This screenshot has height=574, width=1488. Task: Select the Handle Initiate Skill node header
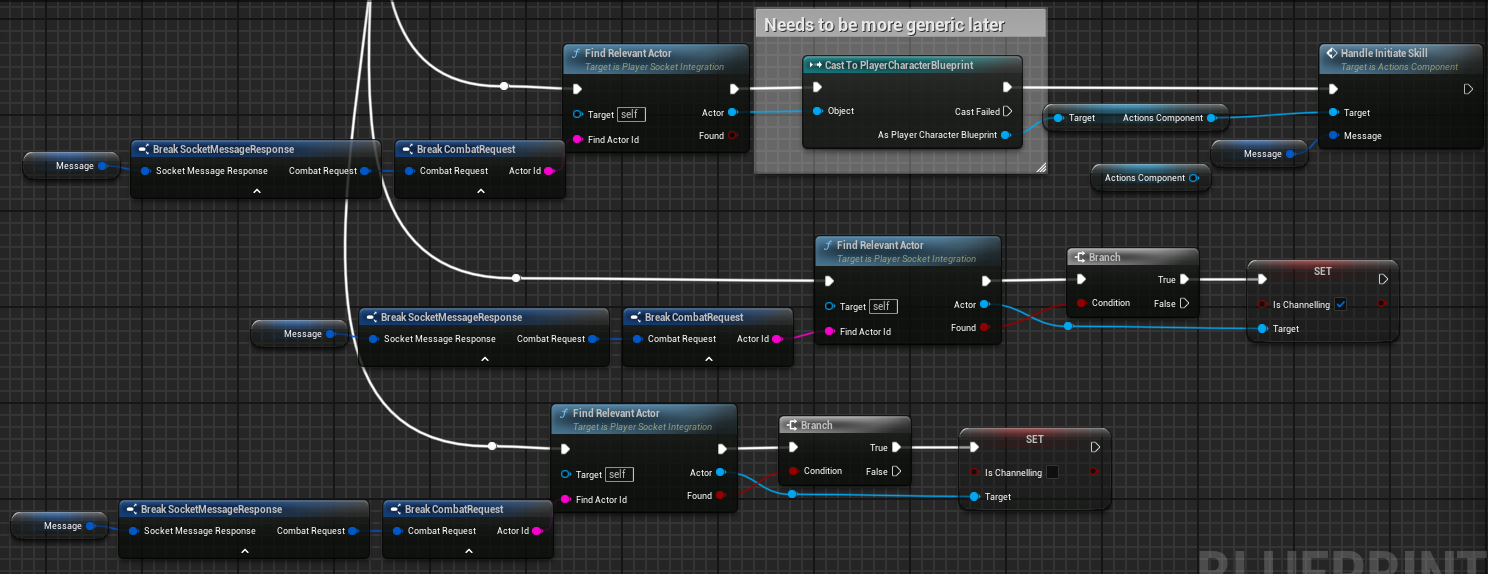coord(1400,59)
